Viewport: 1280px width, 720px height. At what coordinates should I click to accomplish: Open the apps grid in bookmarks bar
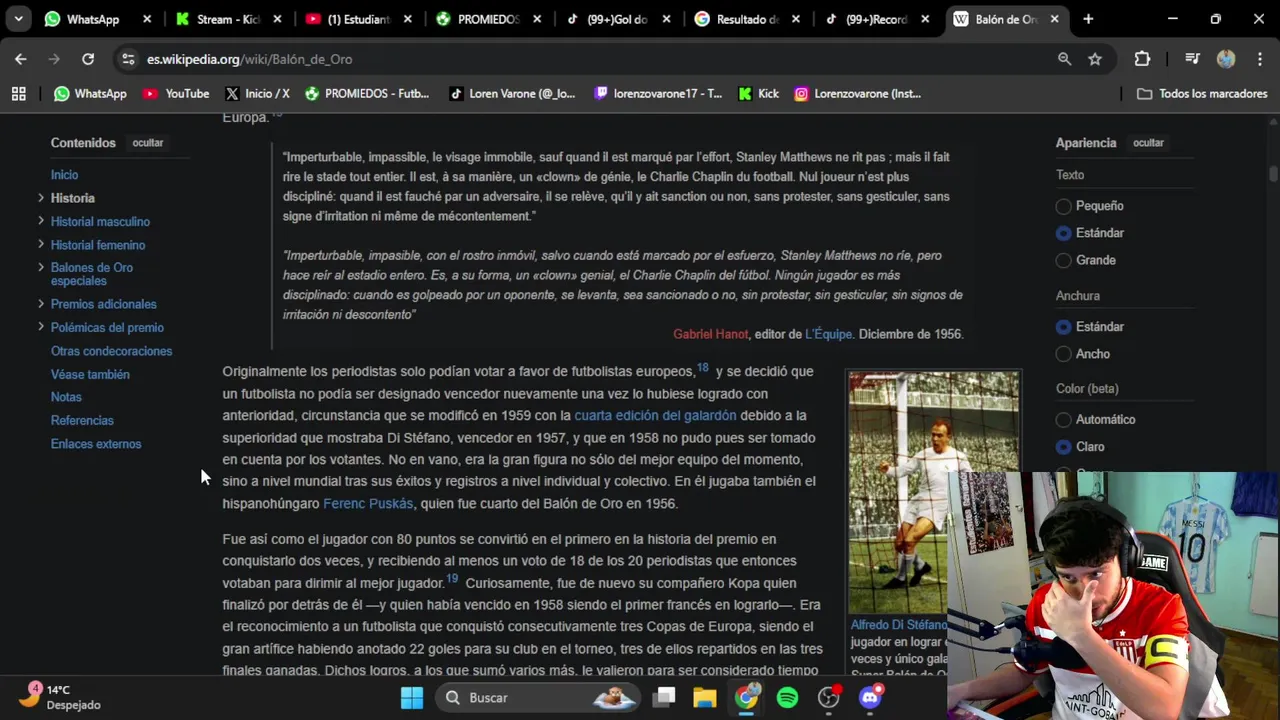[18, 94]
